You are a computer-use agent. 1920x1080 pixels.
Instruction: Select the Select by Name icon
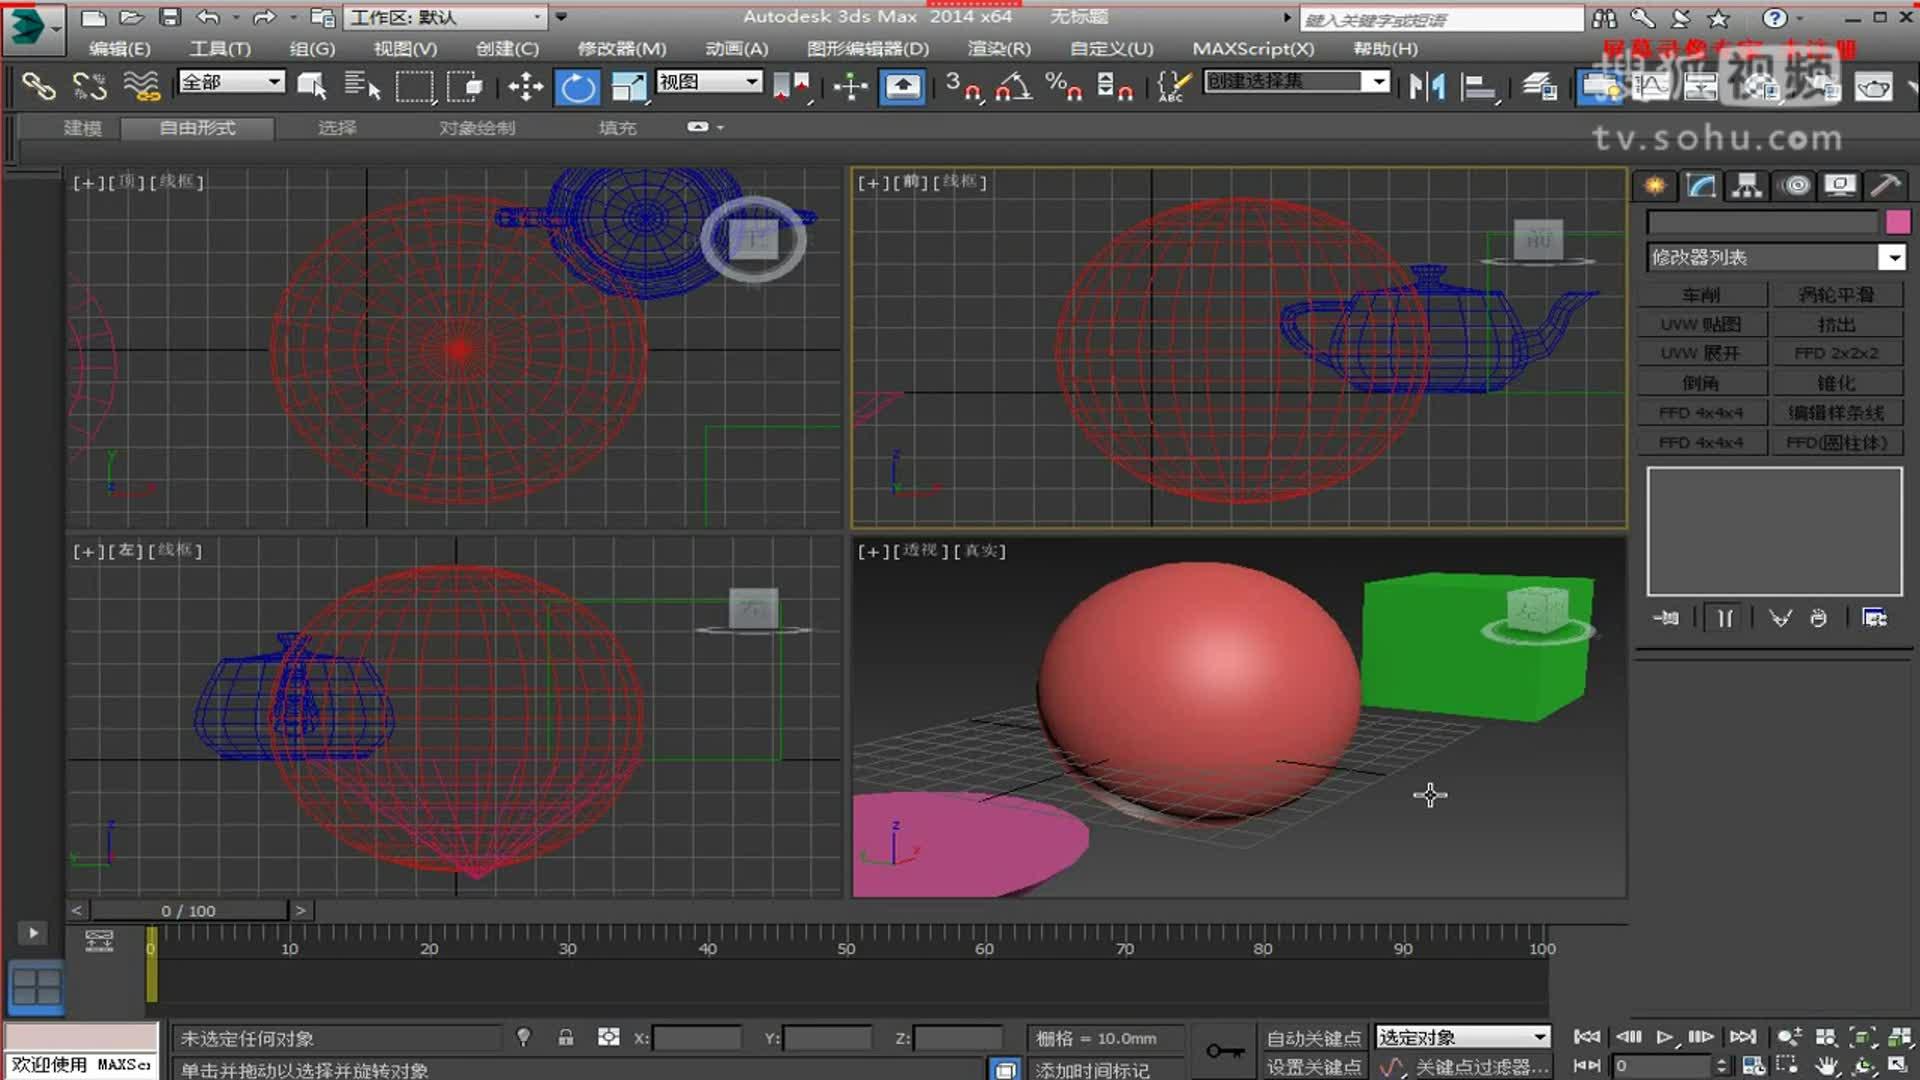tap(362, 85)
